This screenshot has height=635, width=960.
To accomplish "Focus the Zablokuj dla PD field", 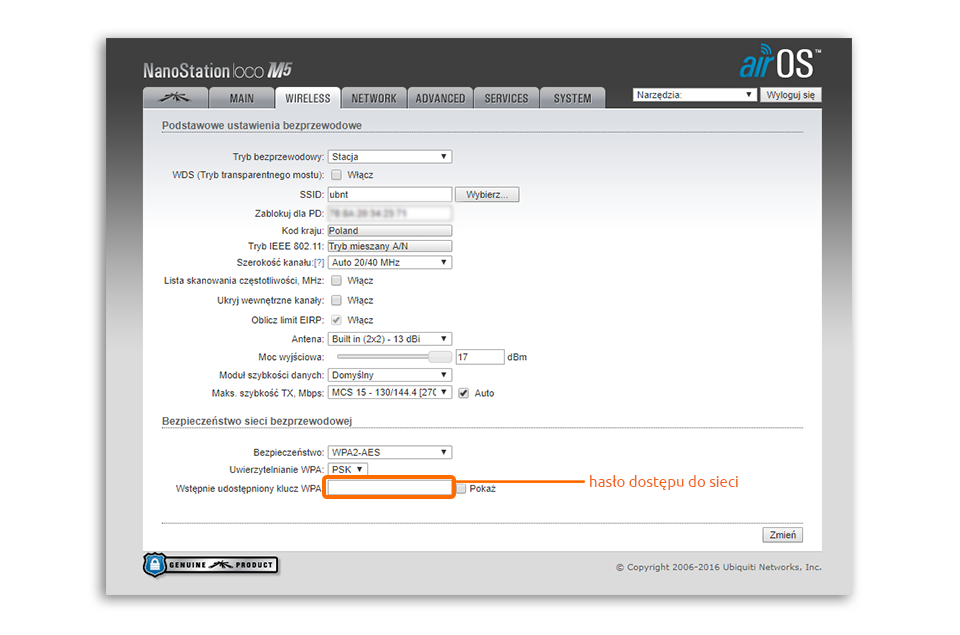I will point(389,213).
